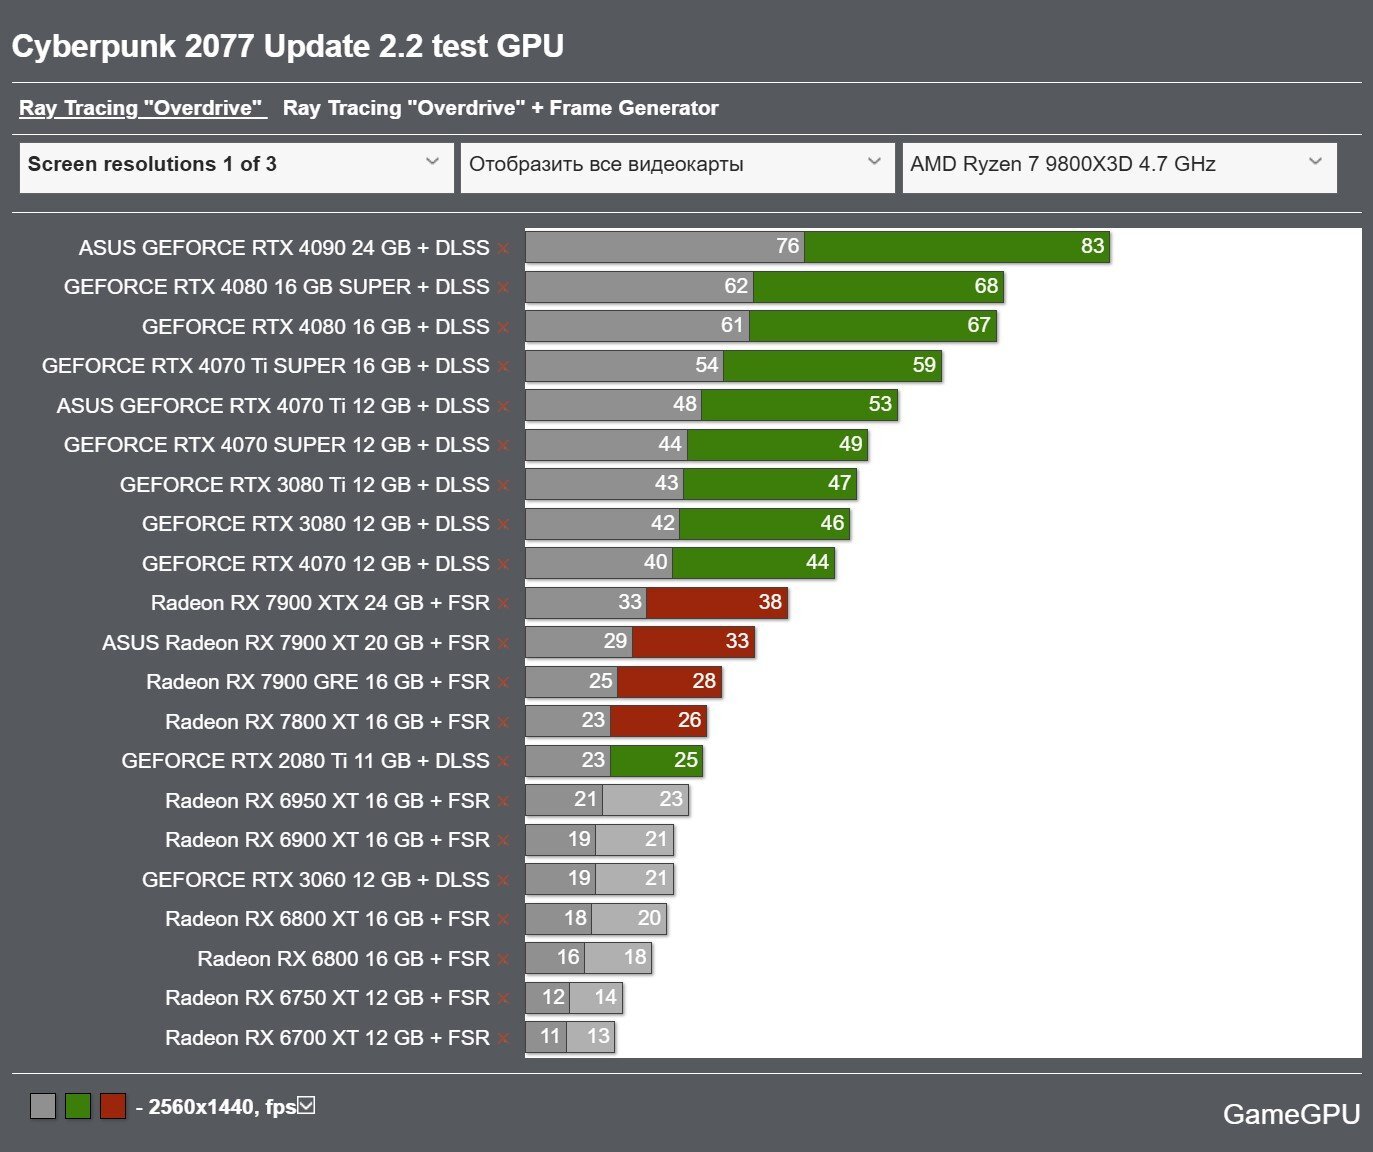Click red x beside Radeon RX 6800 16 GB + FSR
The width and height of the screenshot is (1373, 1152).
point(503,960)
